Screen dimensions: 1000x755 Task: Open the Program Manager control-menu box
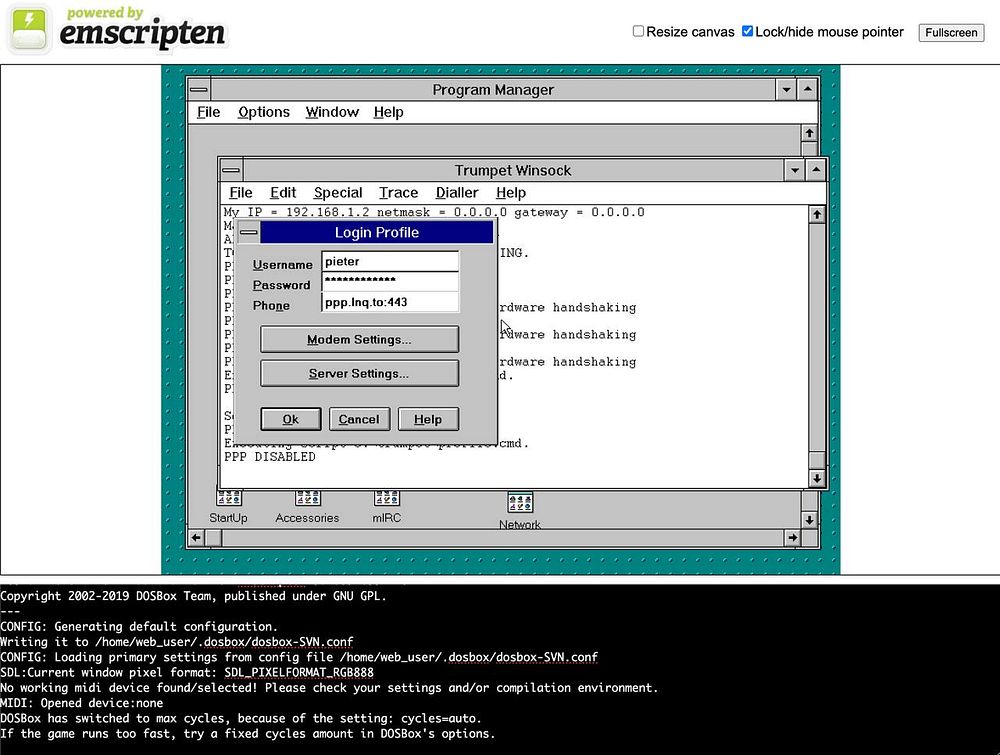[x=199, y=89]
